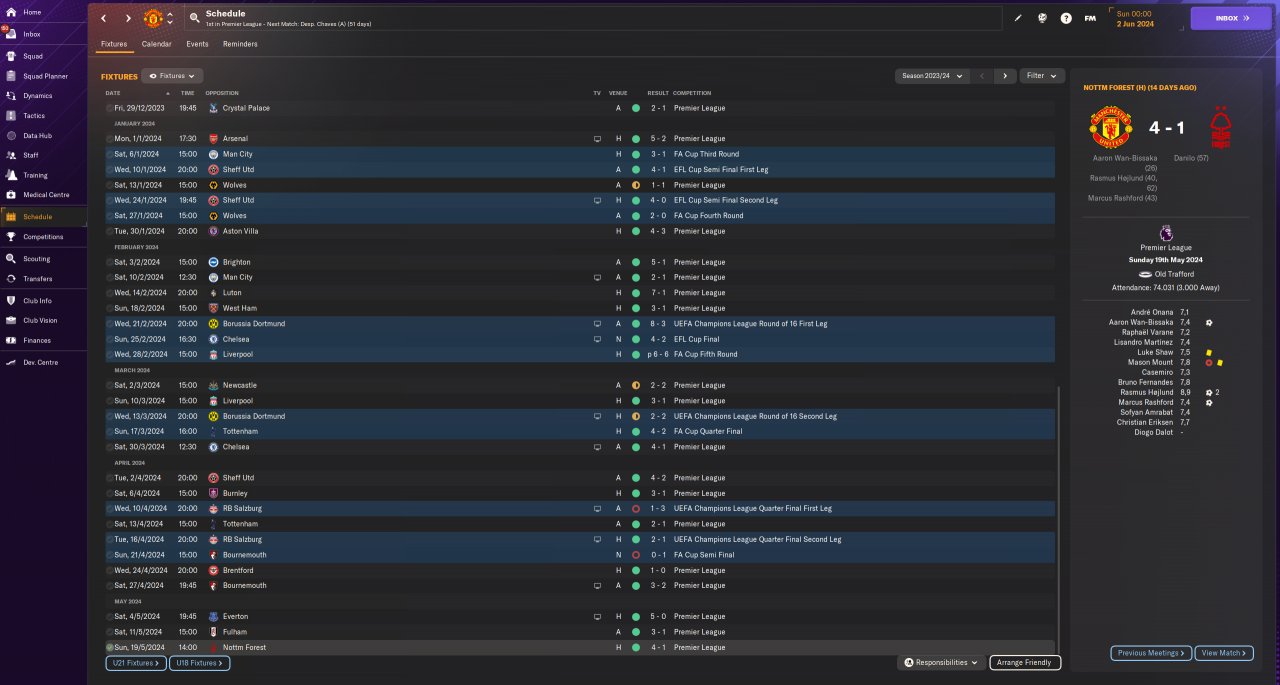
Task: Go to the next season arrow
Action: pyautogui.click(x=1005, y=76)
